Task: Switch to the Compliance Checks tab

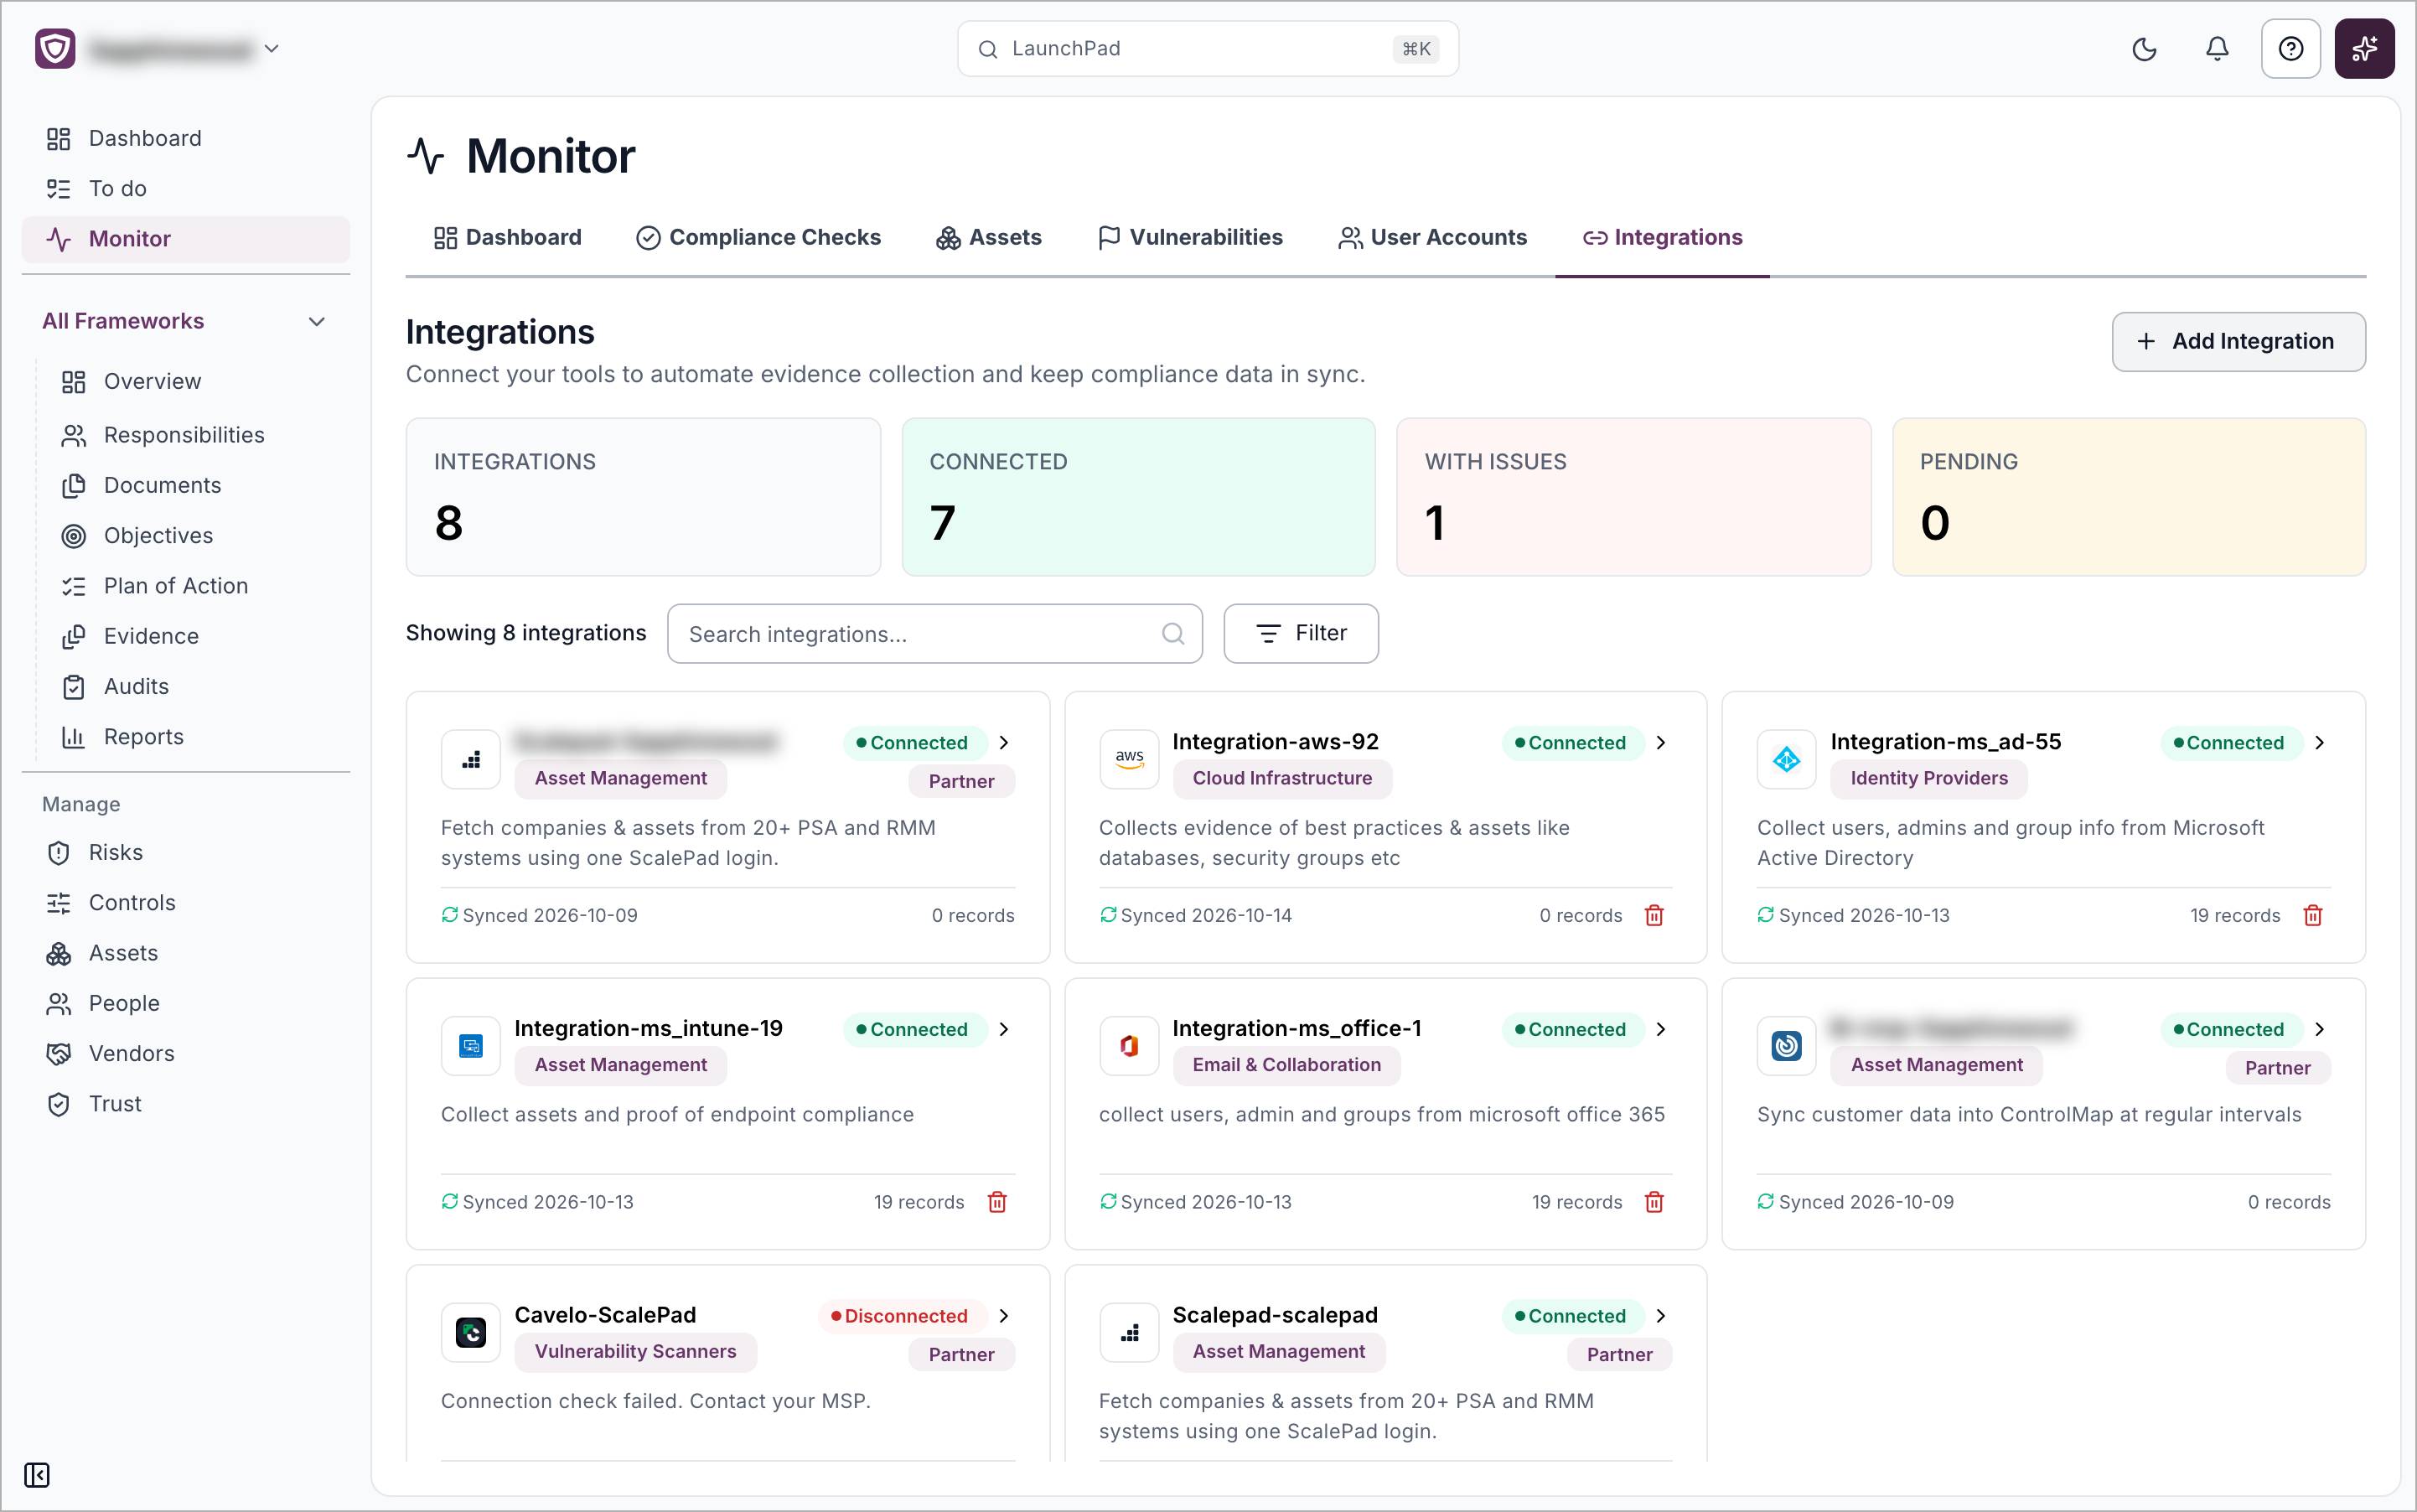Action: coord(758,237)
